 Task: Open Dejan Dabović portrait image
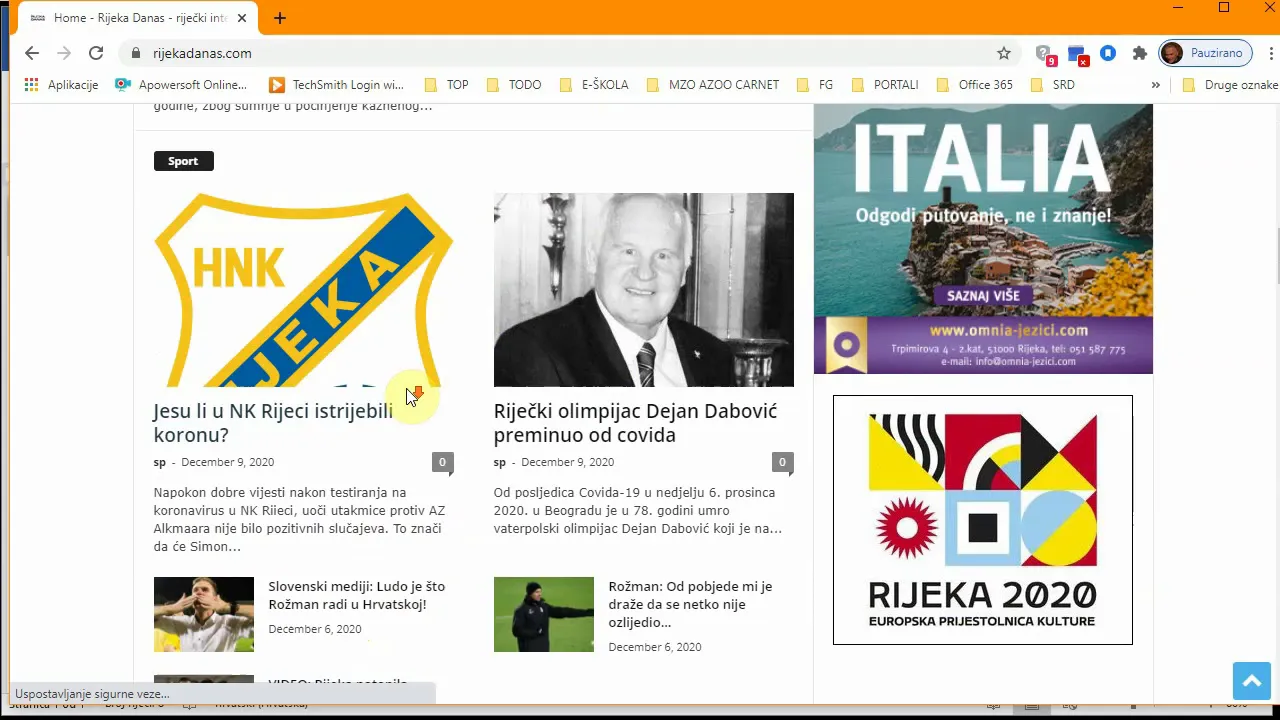[644, 290]
